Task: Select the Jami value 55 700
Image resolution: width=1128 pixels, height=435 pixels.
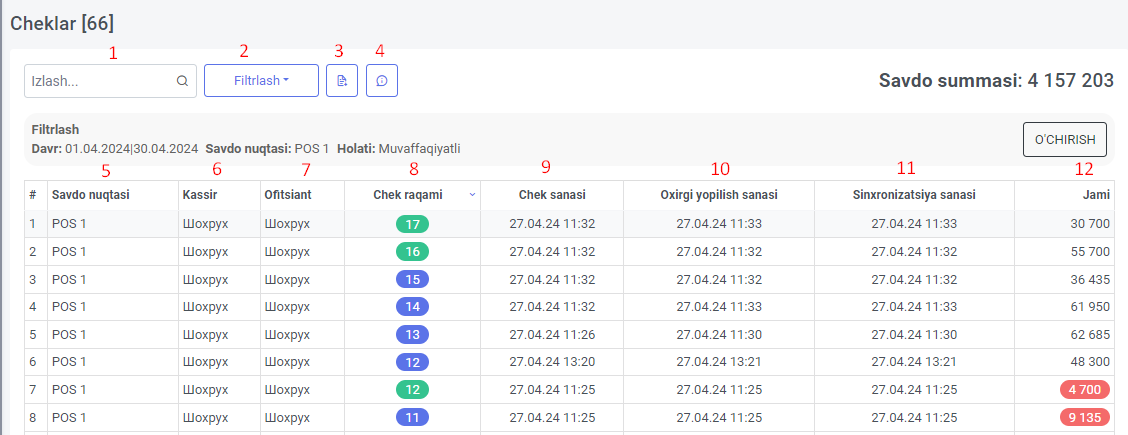Action: [1090, 252]
